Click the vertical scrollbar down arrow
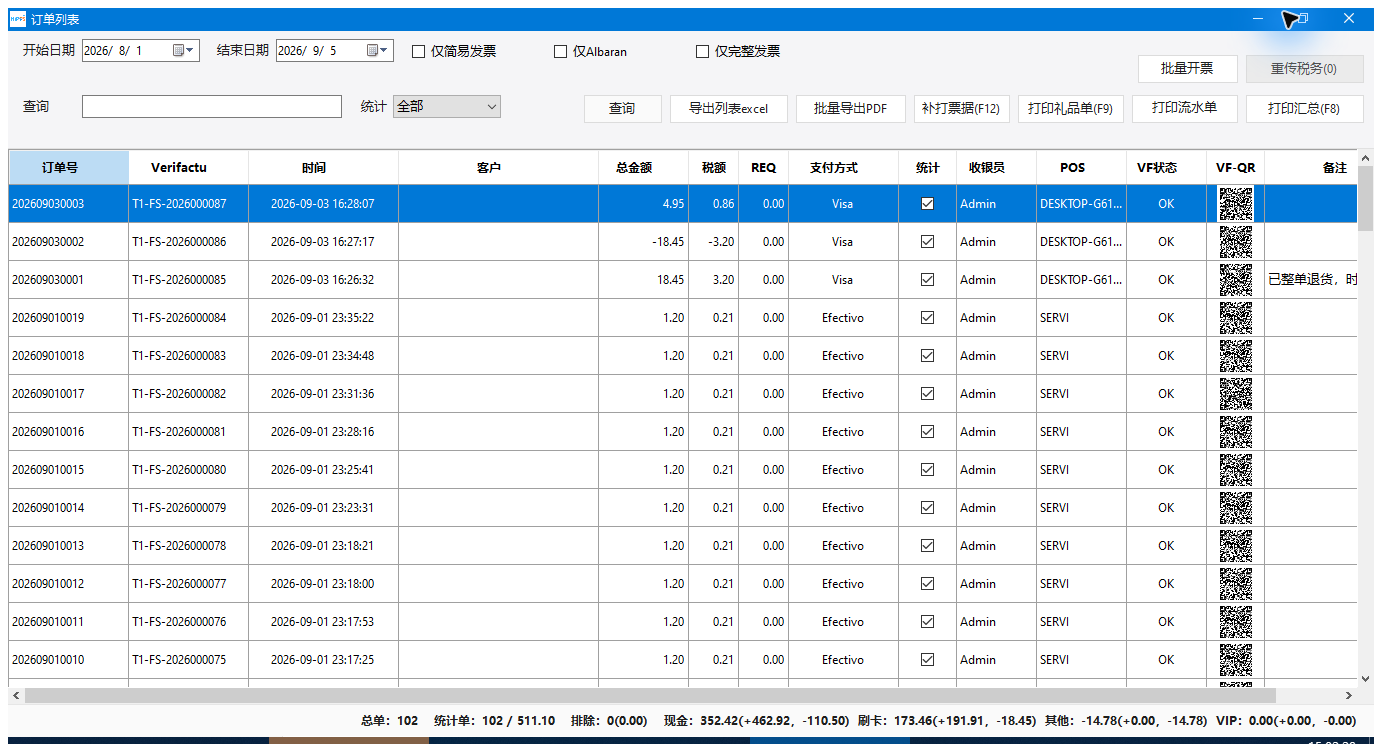 tap(1365, 678)
